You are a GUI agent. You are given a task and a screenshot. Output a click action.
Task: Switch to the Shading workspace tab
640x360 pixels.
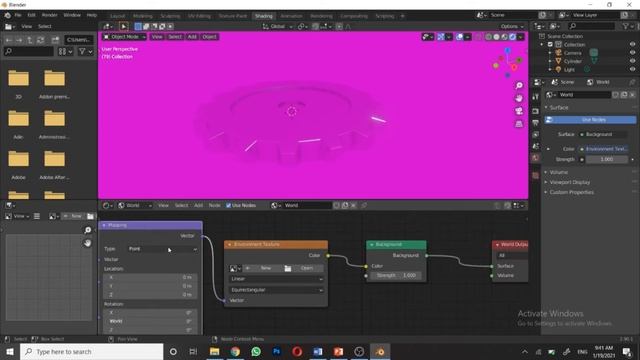pyautogui.click(x=263, y=16)
